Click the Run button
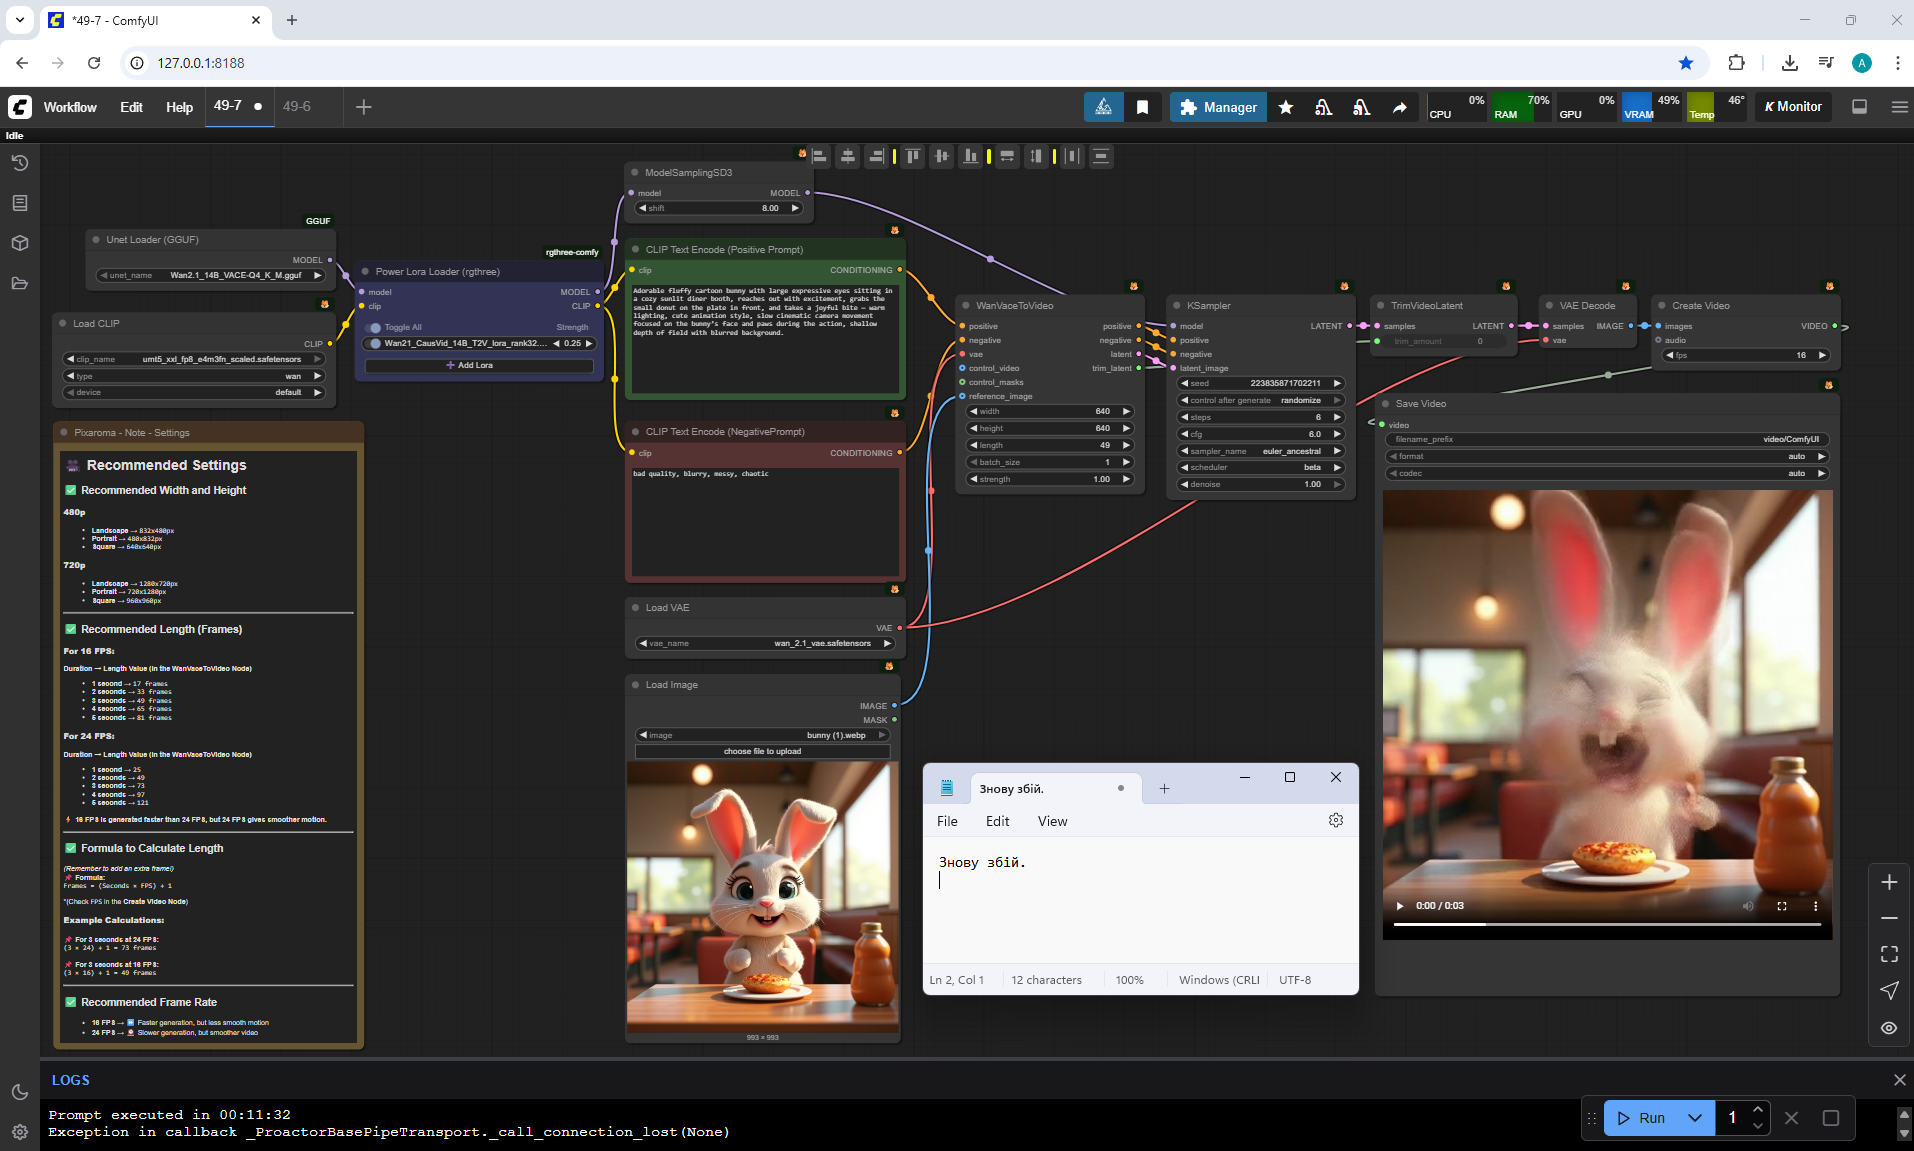 (x=1642, y=1118)
